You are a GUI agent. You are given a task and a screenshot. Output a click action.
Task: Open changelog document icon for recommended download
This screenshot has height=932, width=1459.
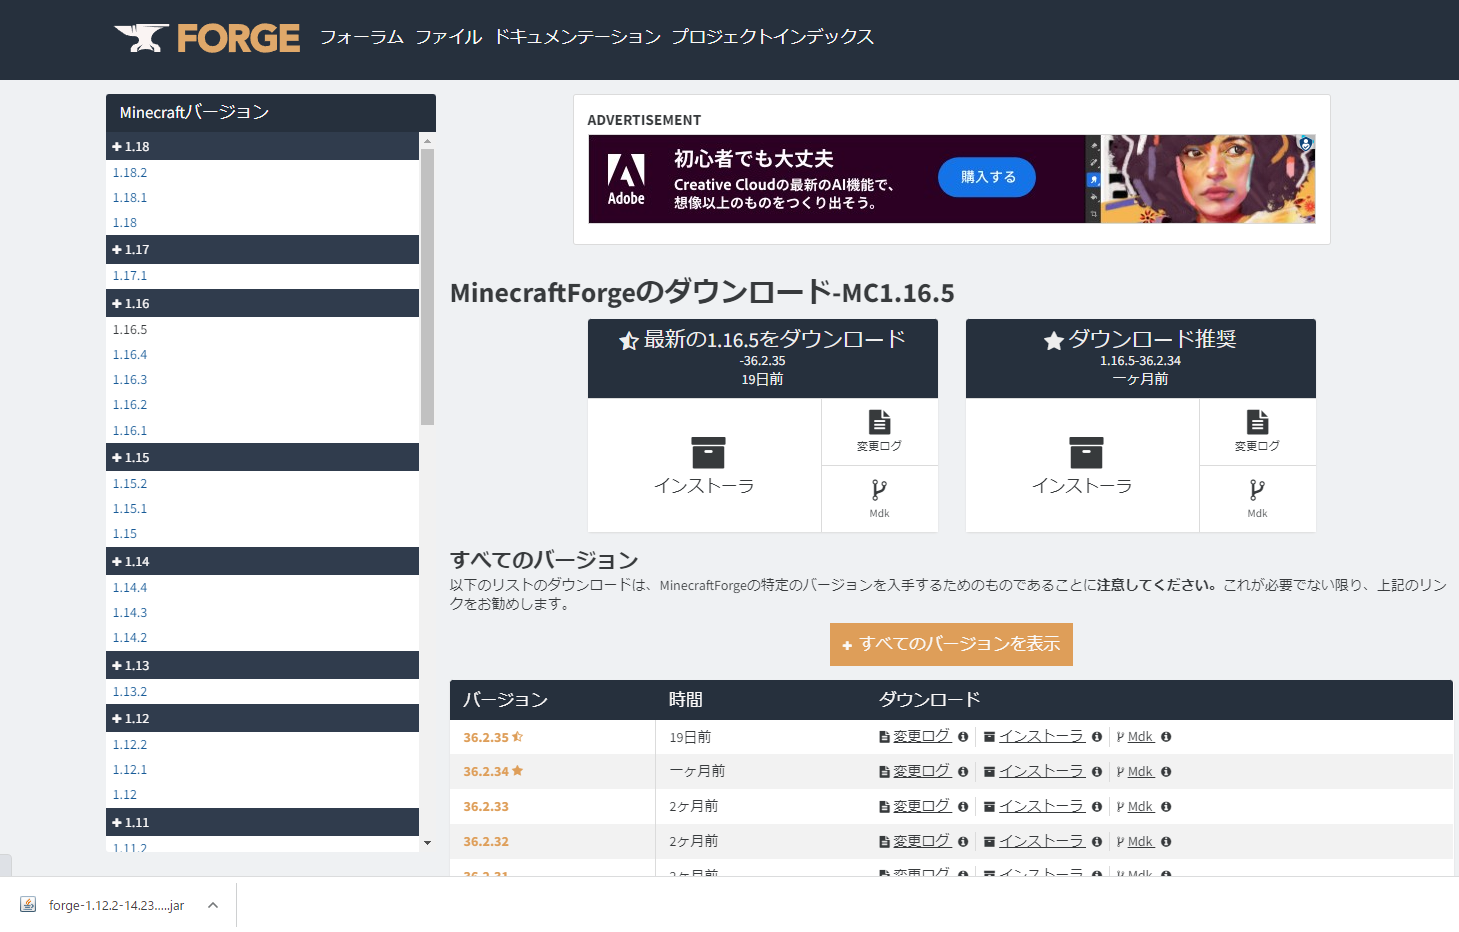[x=1257, y=422]
